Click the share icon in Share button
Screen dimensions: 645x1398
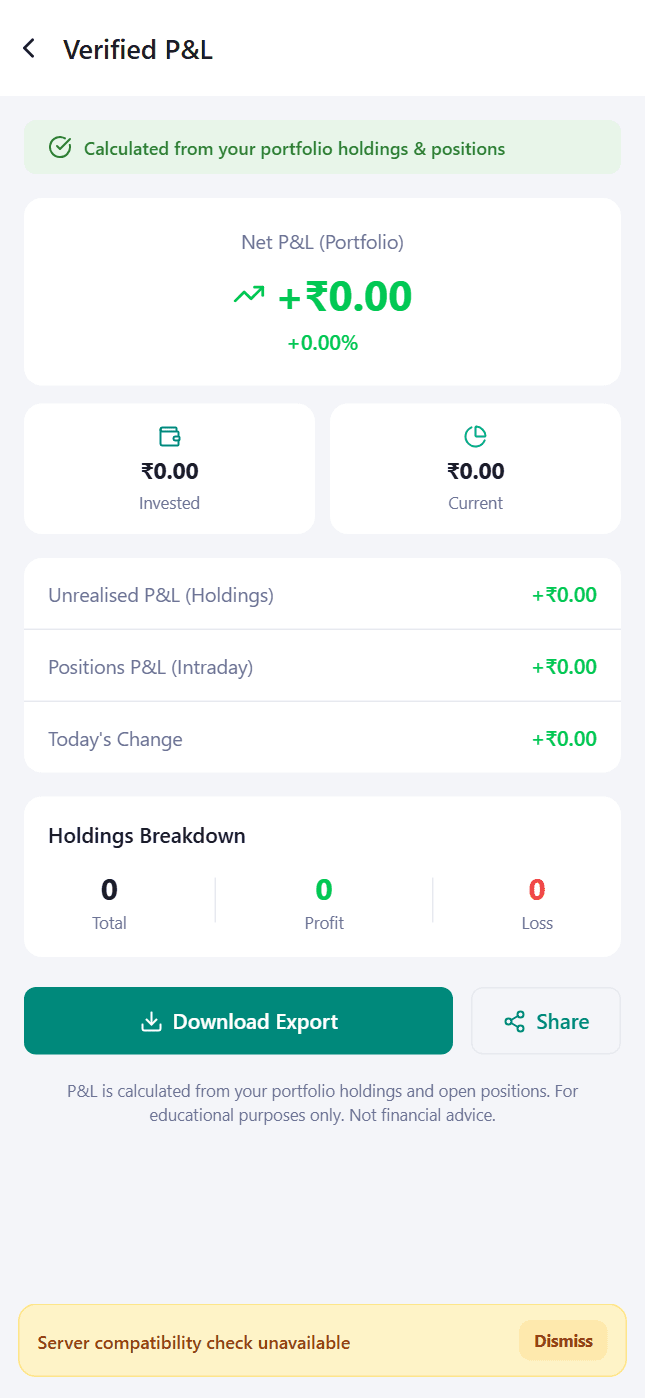(x=515, y=1021)
